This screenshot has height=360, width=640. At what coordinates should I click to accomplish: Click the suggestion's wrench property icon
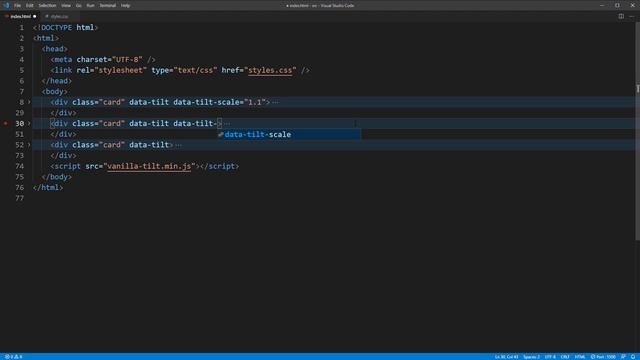(x=221, y=134)
